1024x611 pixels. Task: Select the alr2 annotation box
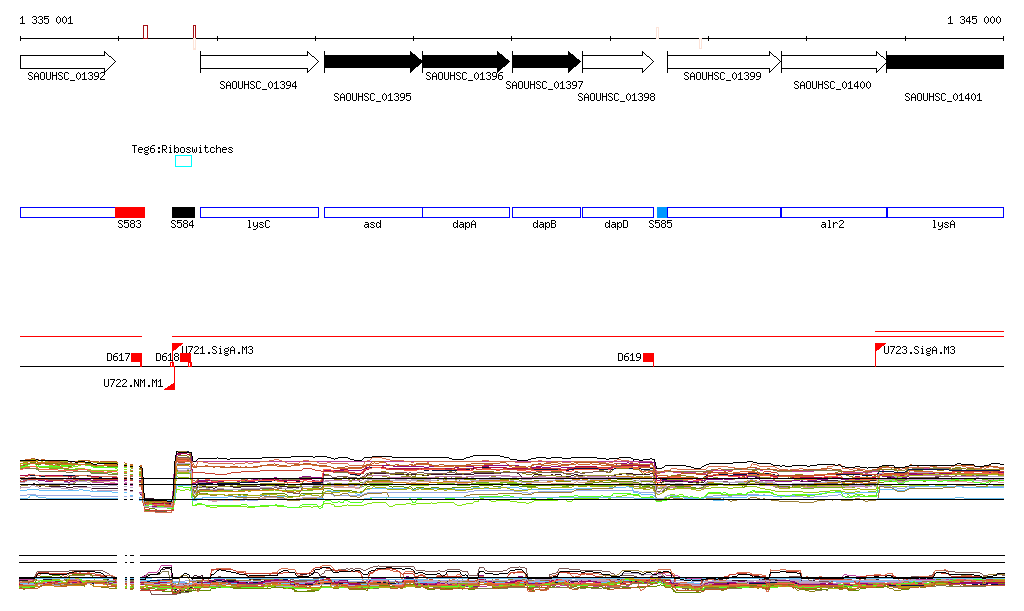[833, 212]
